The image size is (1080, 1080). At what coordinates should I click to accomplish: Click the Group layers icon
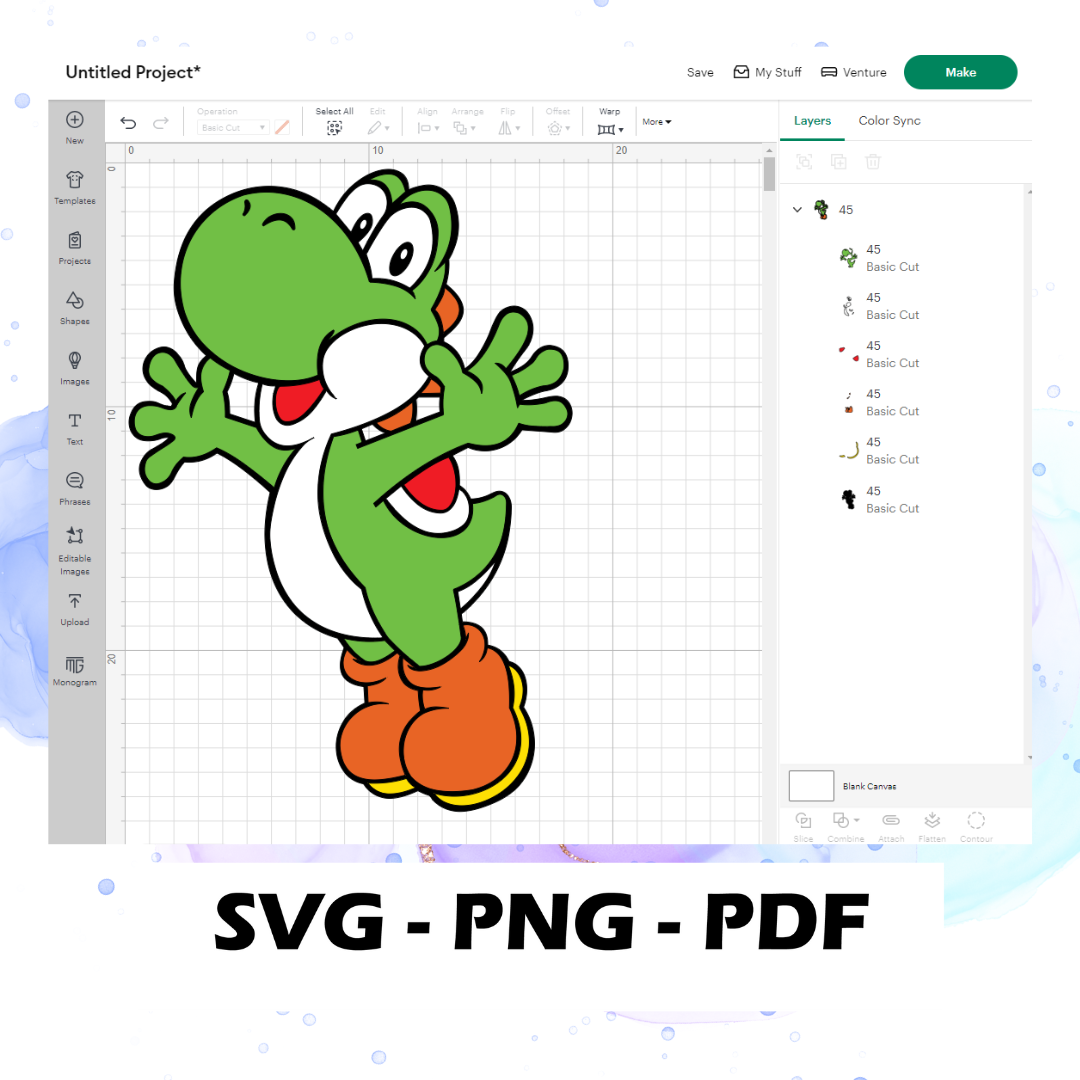point(804,162)
